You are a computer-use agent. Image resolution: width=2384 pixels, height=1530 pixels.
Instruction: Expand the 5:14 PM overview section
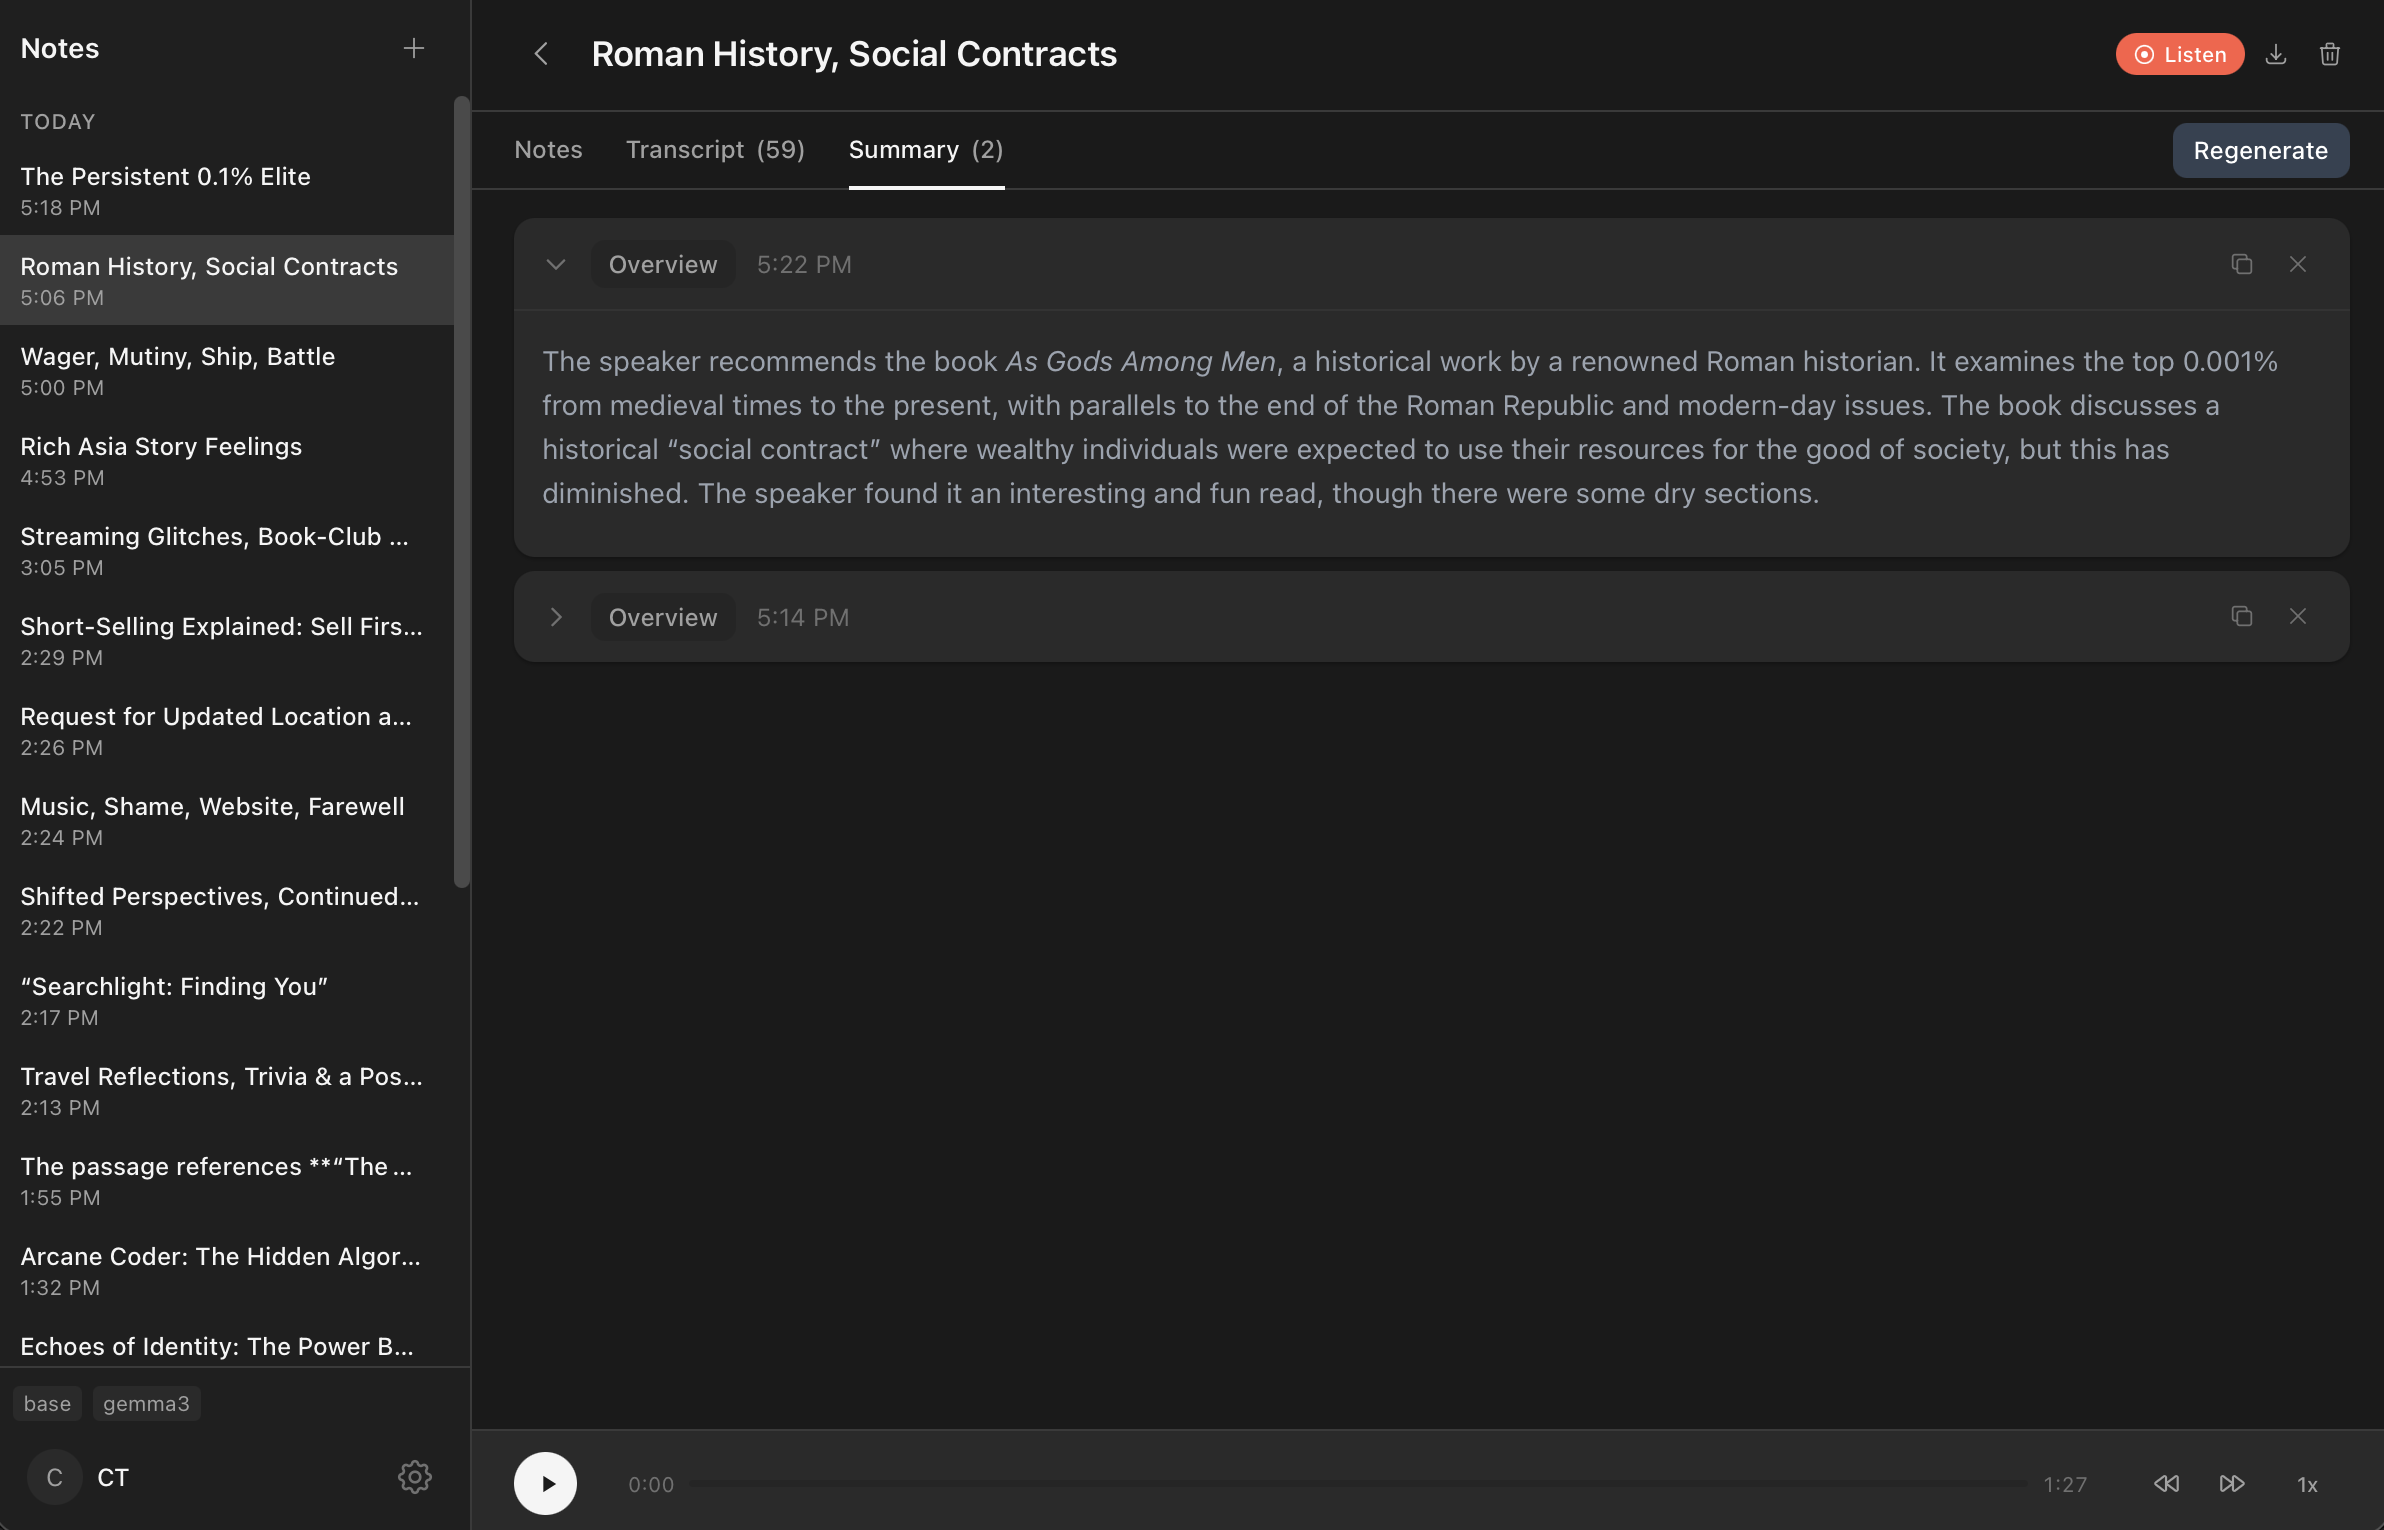[x=556, y=617]
